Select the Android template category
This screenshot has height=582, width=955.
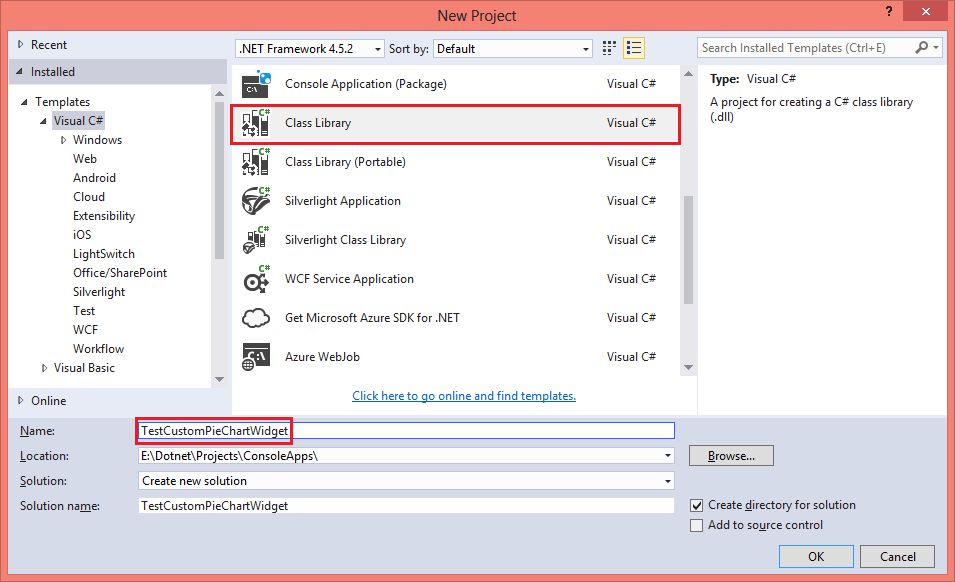[94, 178]
